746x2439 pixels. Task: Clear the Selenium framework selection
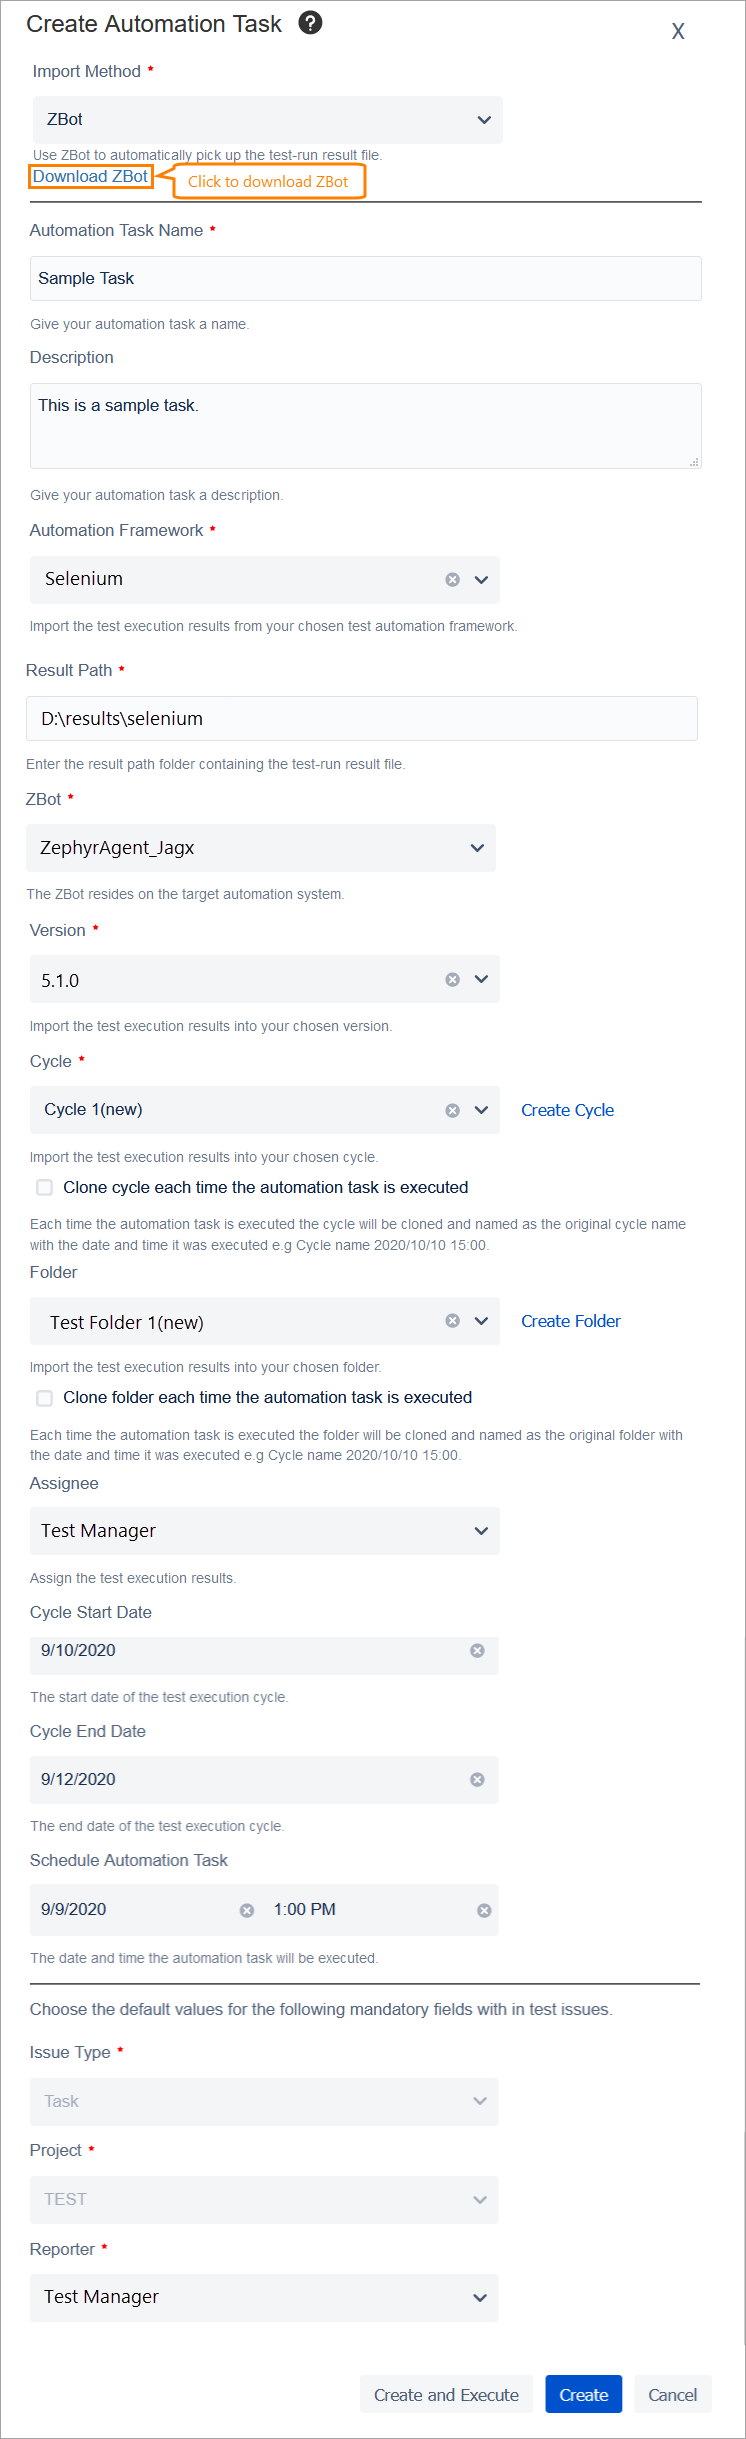click(452, 579)
